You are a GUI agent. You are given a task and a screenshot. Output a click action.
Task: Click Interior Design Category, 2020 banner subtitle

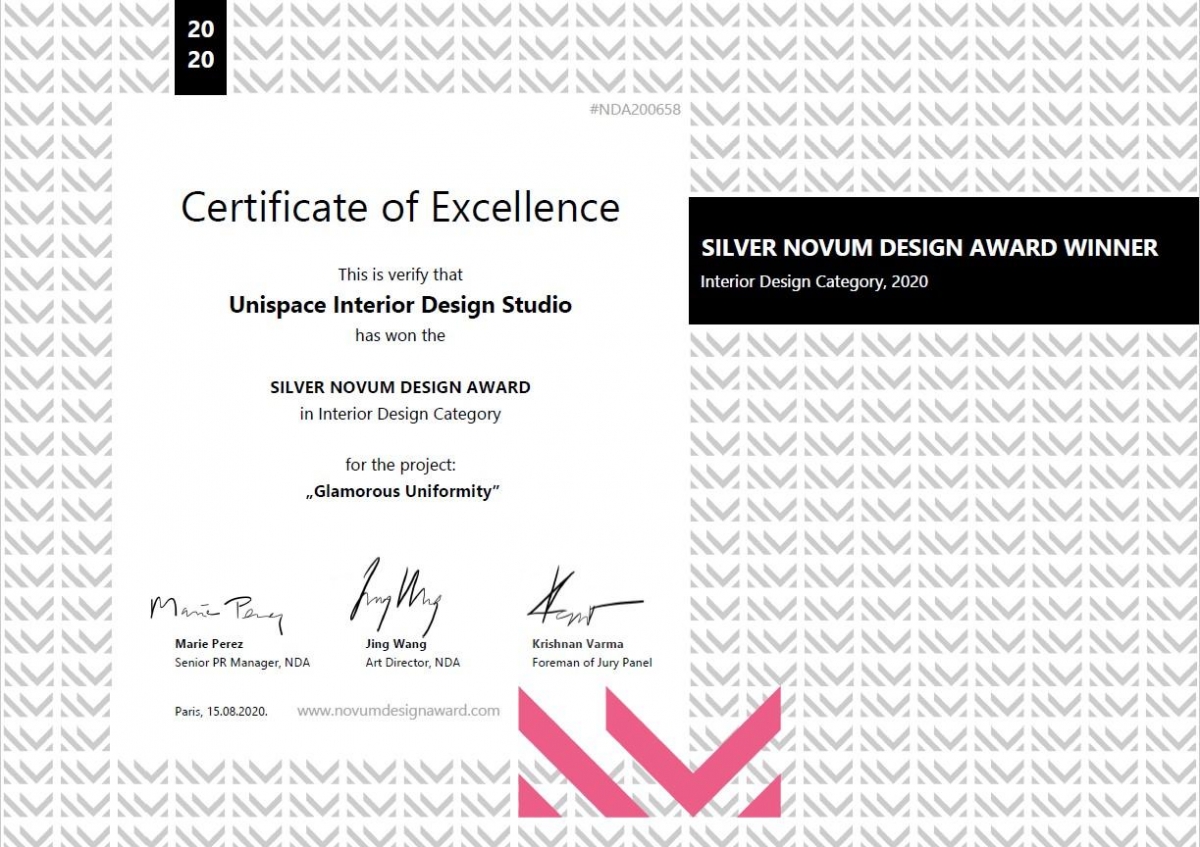click(x=814, y=282)
